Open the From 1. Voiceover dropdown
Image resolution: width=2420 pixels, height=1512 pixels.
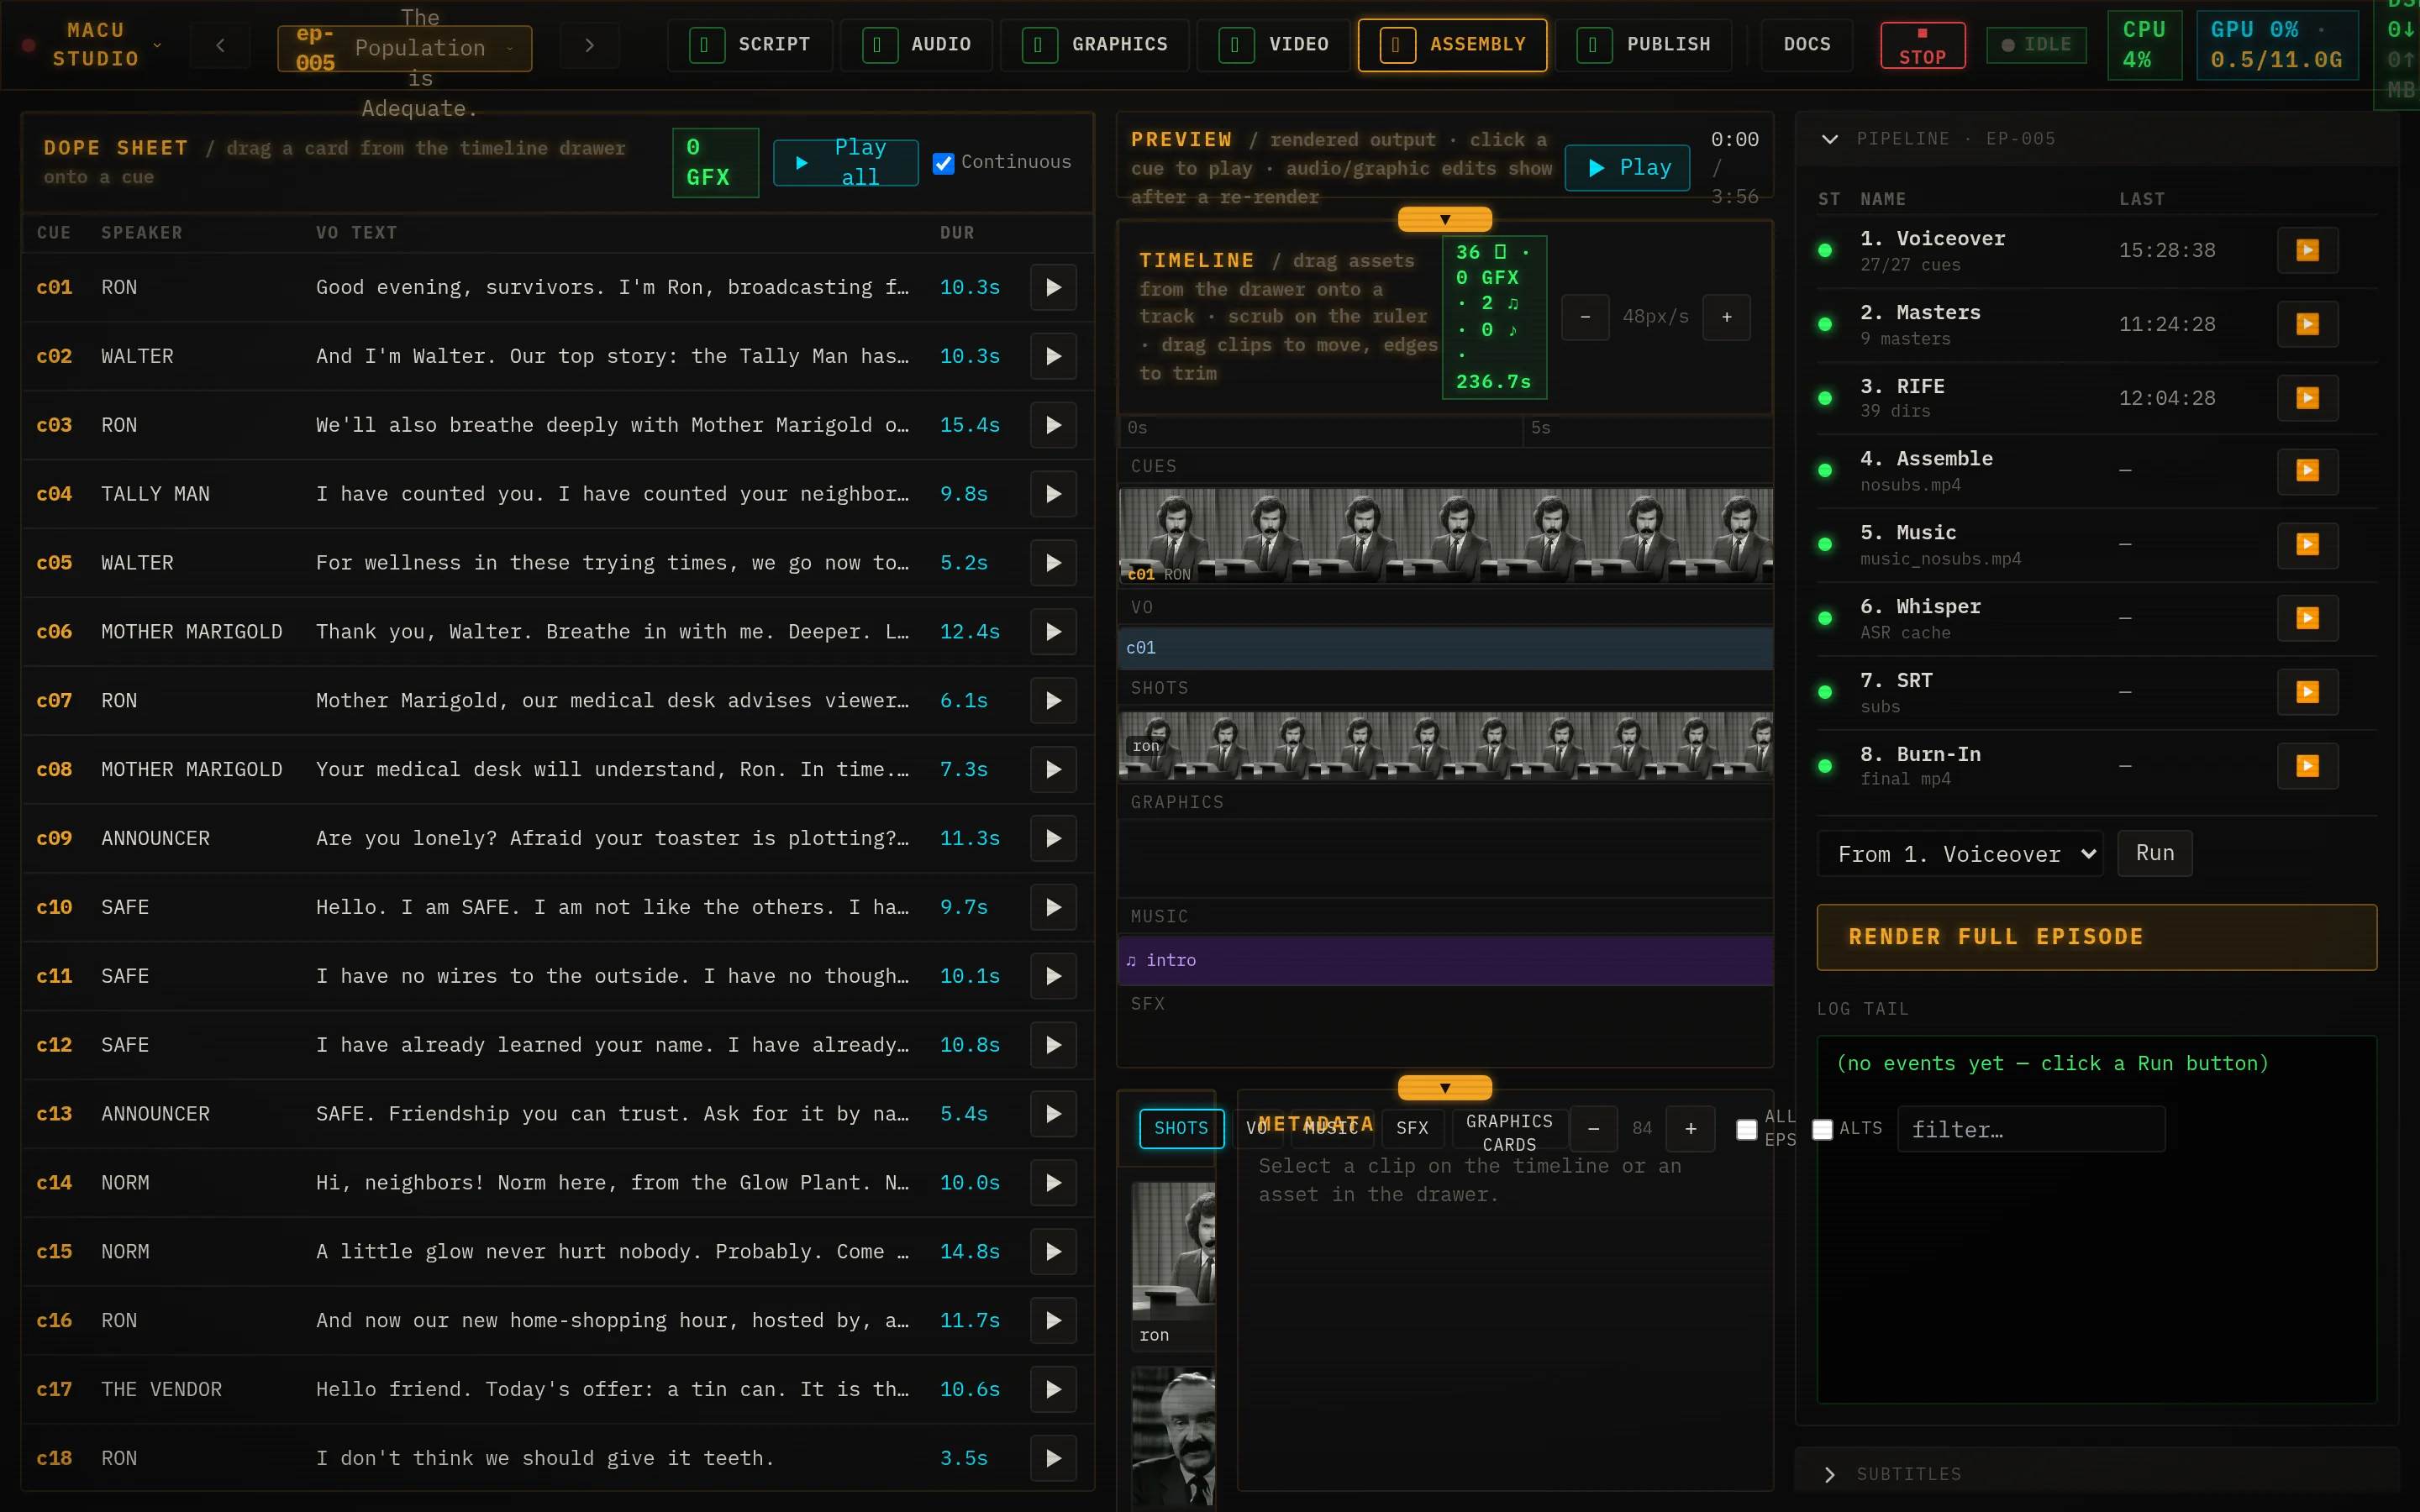coord(1960,854)
